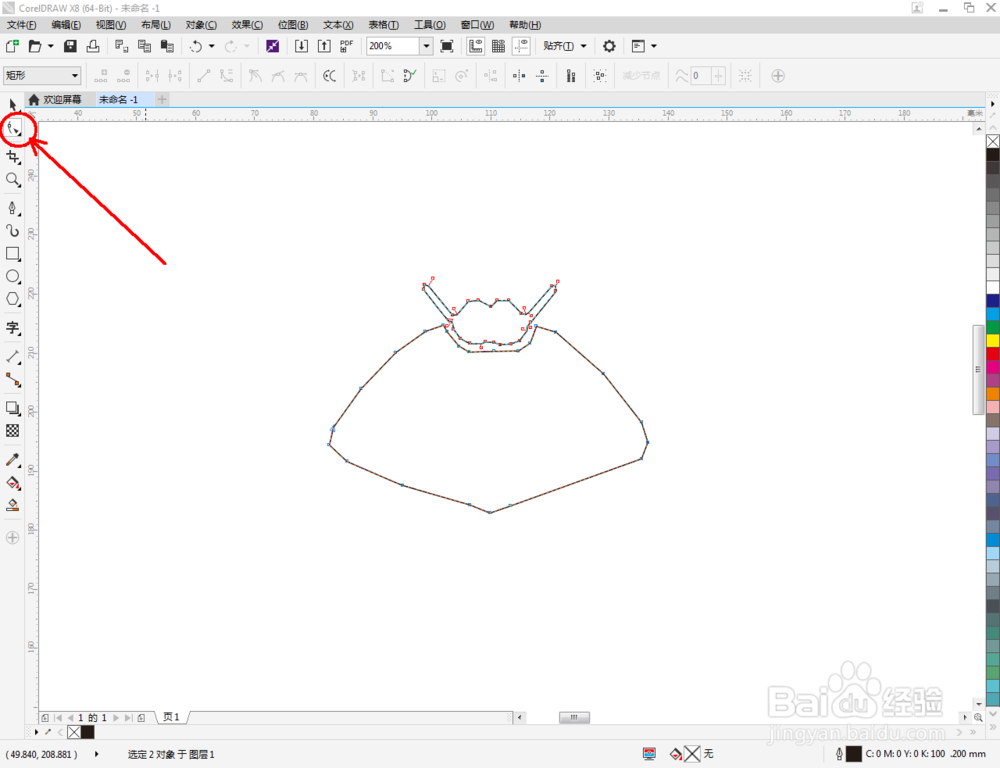This screenshot has width=1000, height=768.
Task: Click the Export icon
Action: coord(324,46)
